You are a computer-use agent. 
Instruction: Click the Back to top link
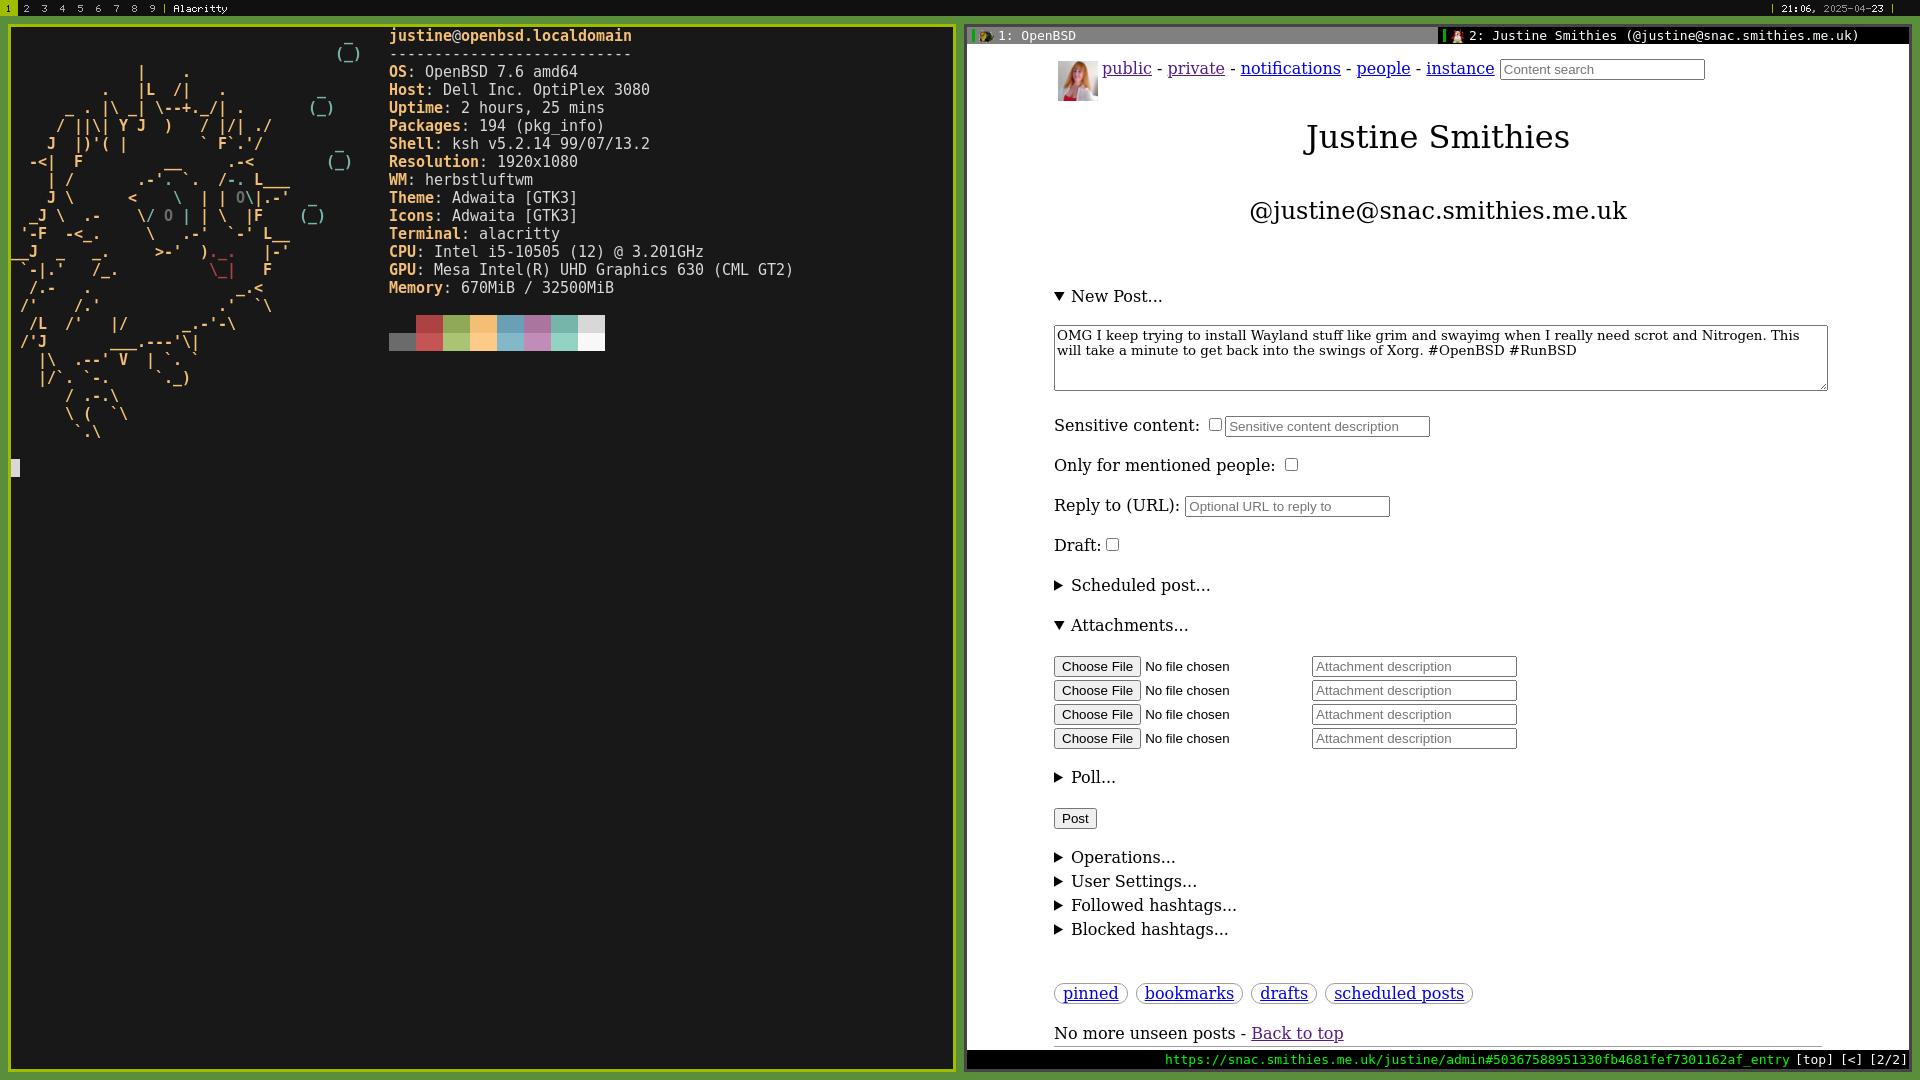pos(1297,1033)
